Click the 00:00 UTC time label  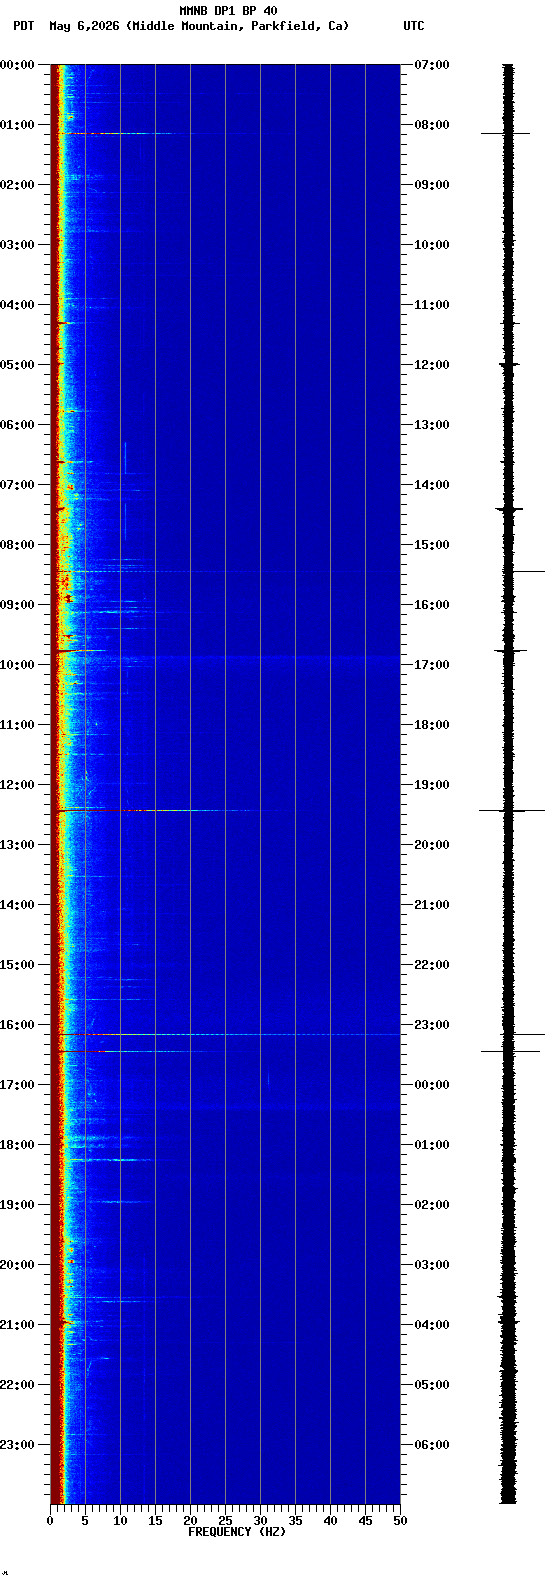431,1085
